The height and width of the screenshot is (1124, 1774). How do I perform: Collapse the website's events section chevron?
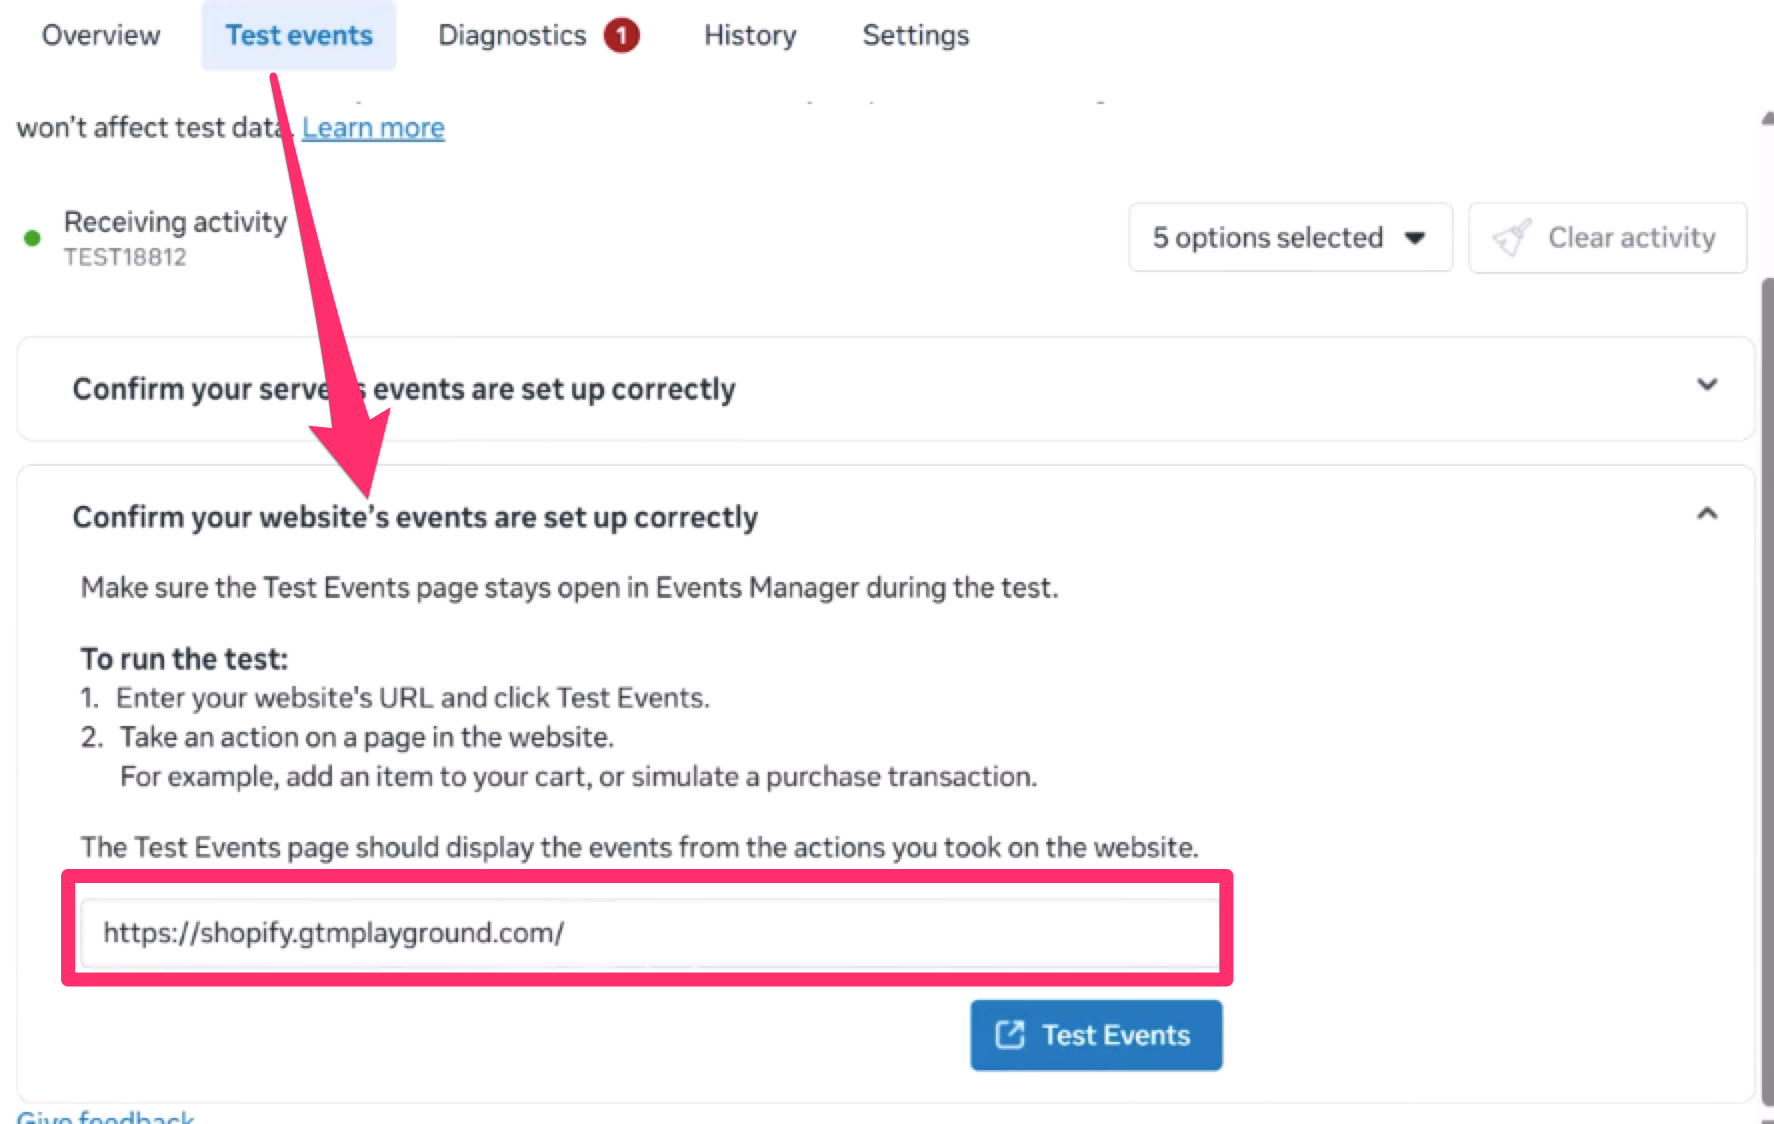tap(1707, 514)
